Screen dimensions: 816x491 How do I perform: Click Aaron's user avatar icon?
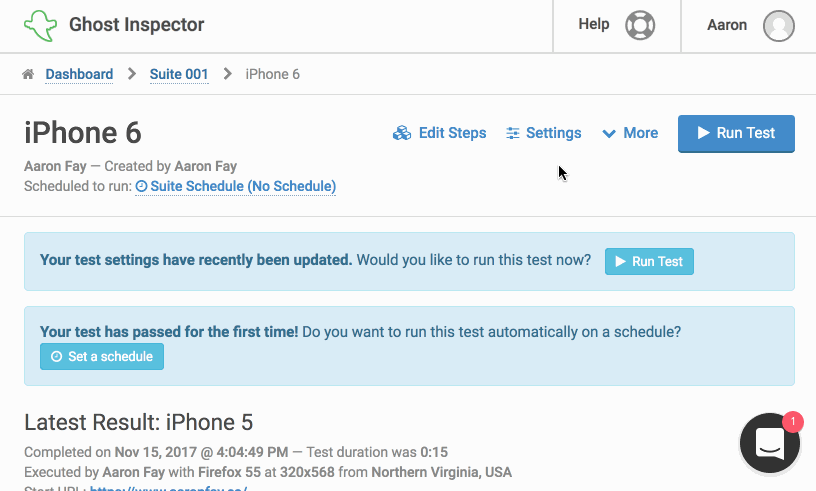click(779, 25)
